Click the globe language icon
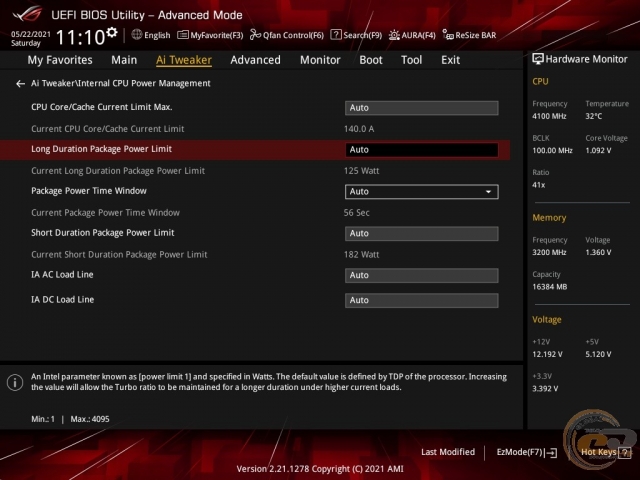This screenshot has height=480, width=640. (x=137, y=35)
